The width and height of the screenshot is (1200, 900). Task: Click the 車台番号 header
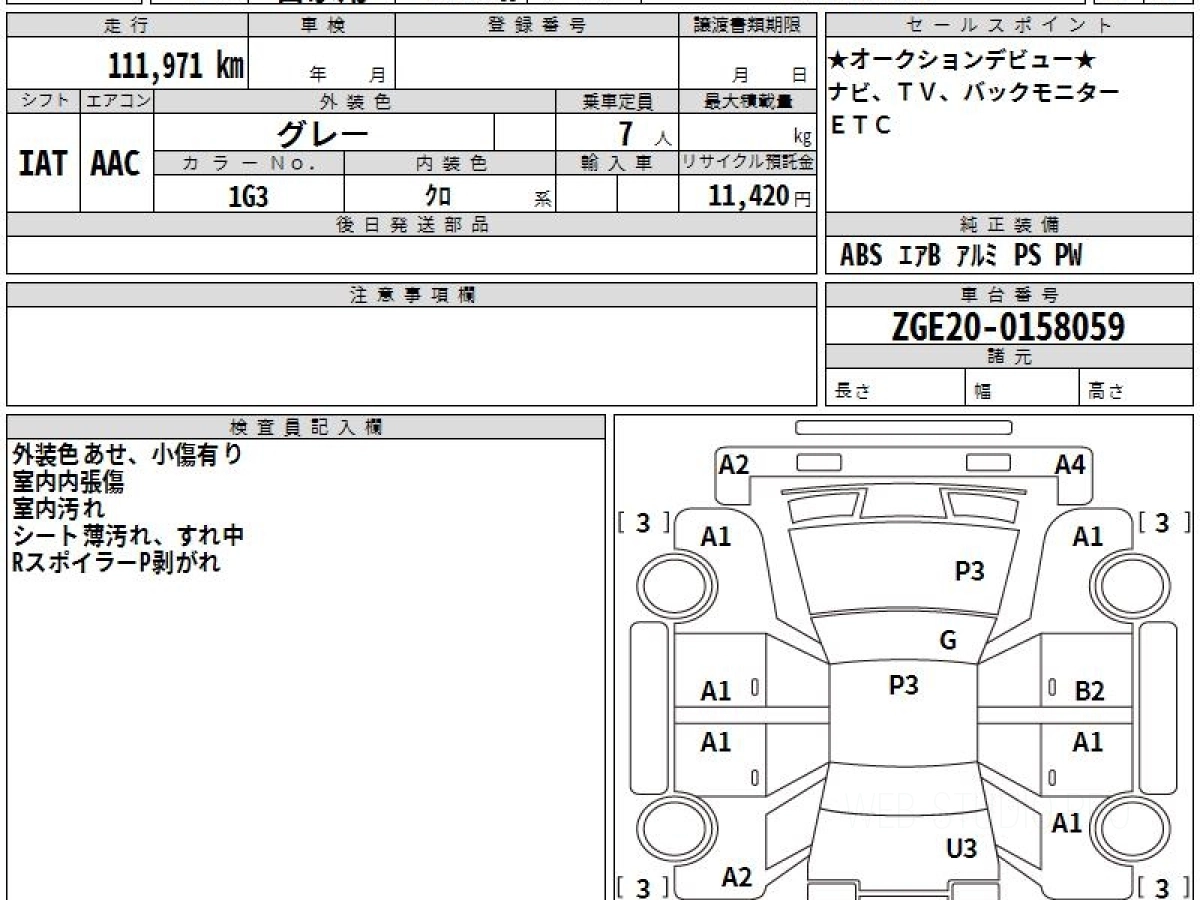(1010, 295)
